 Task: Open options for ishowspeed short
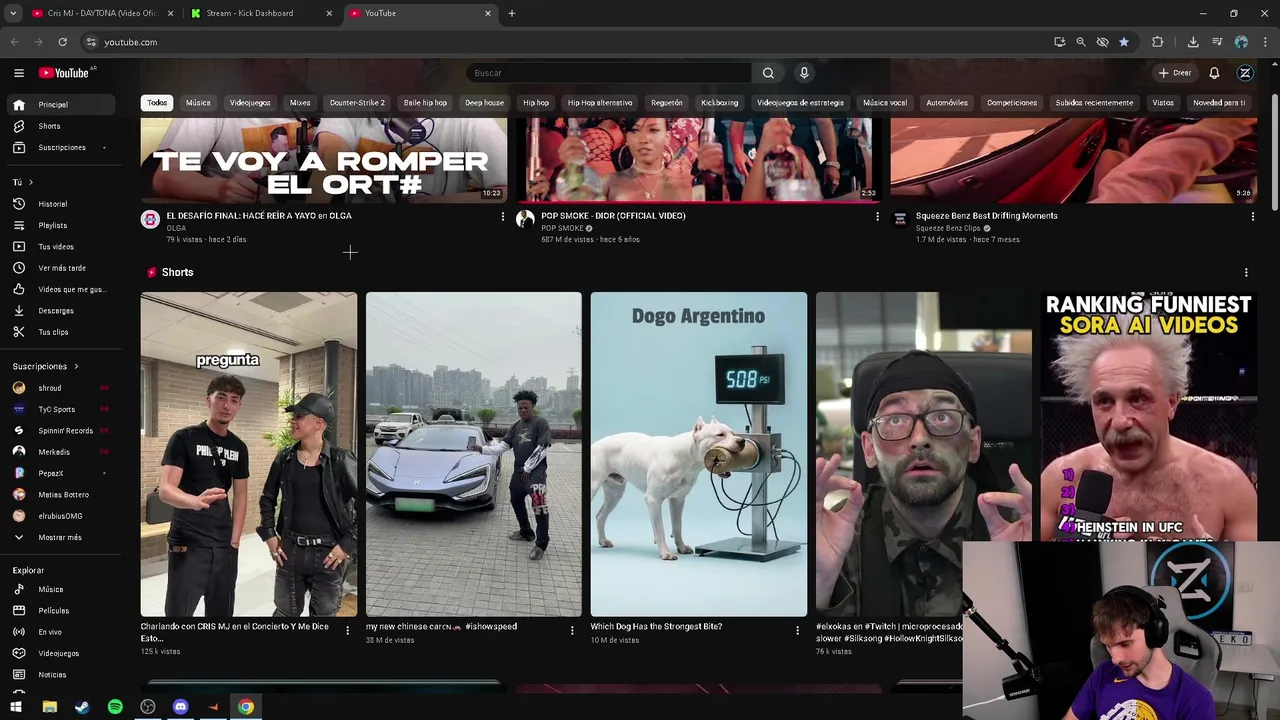click(572, 630)
